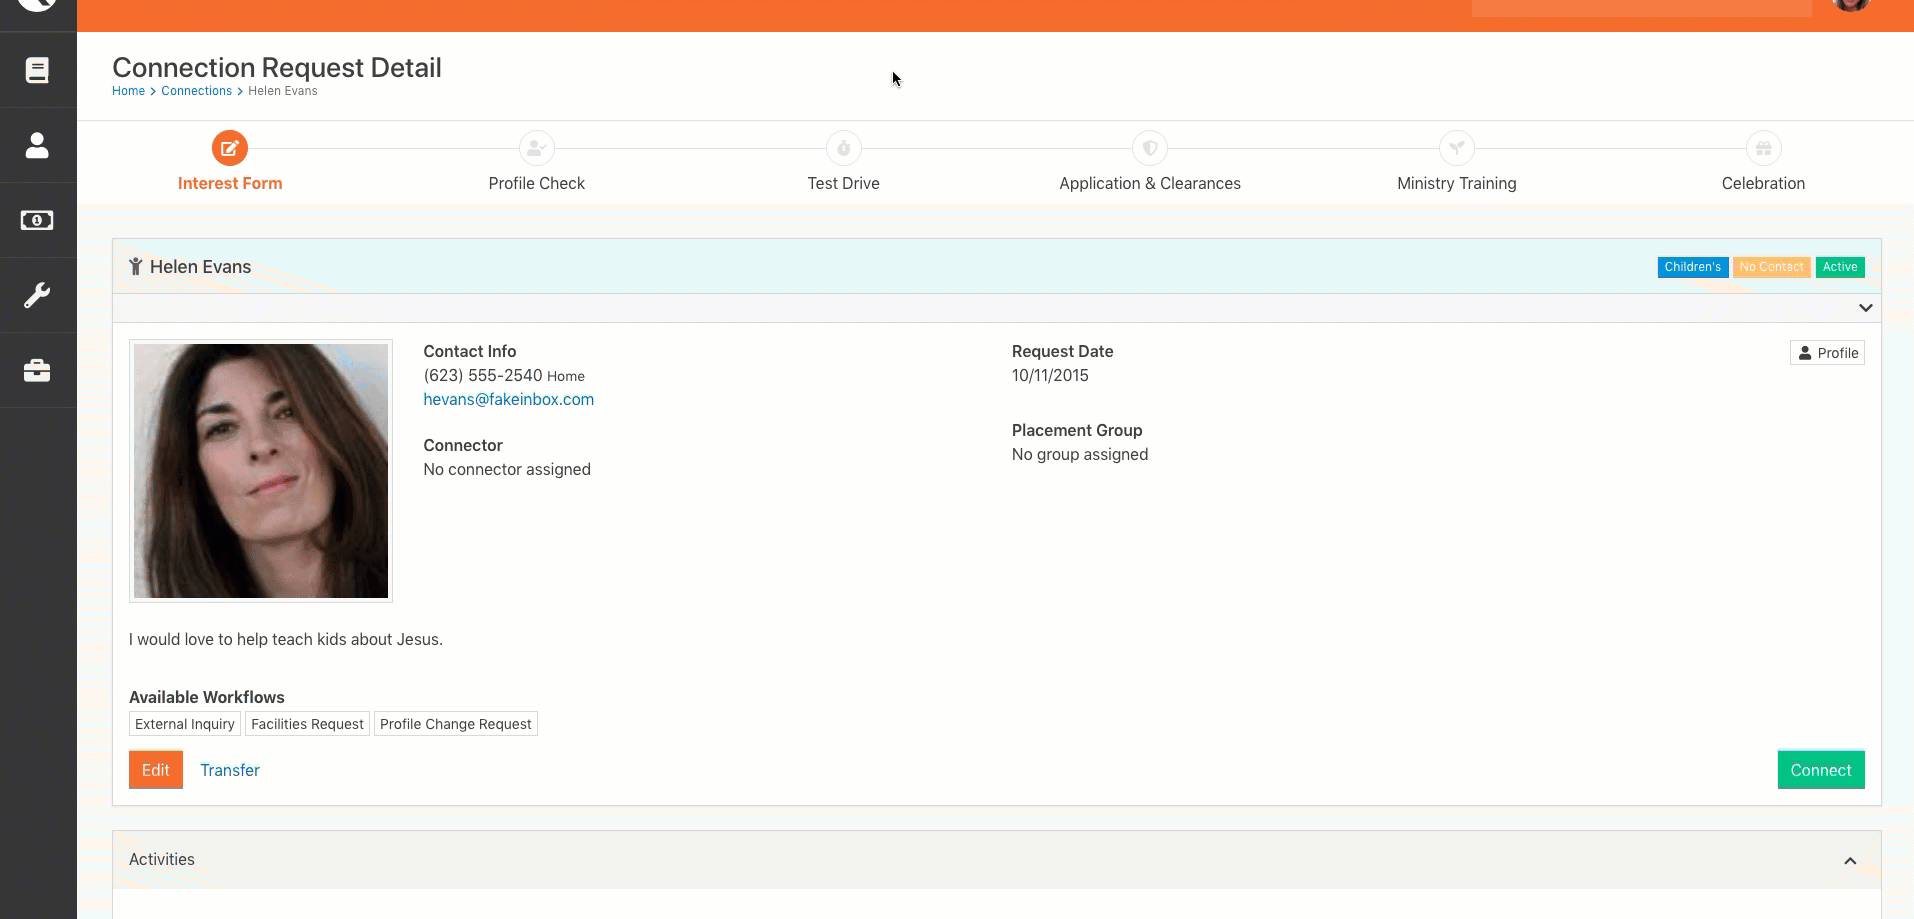The width and height of the screenshot is (1914, 919).
Task: Click the orange Edit button
Action: tap(156, 770)
